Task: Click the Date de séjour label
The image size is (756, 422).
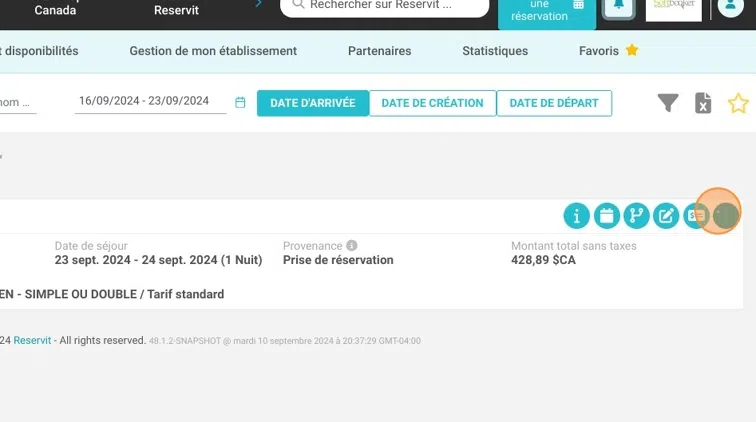Action: 91,246
